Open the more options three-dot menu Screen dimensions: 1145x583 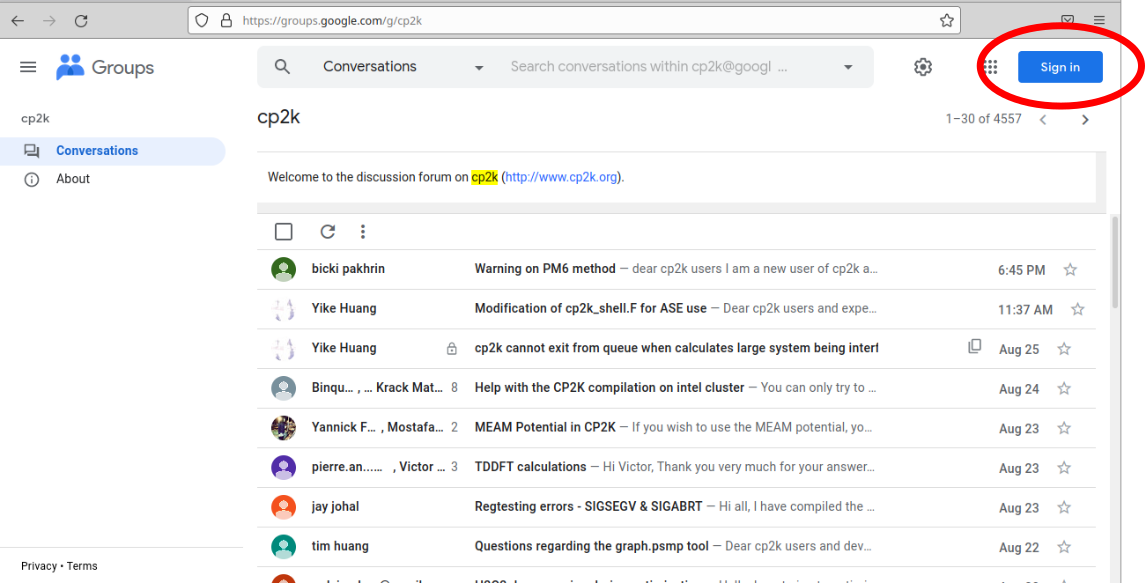[363, 232]
